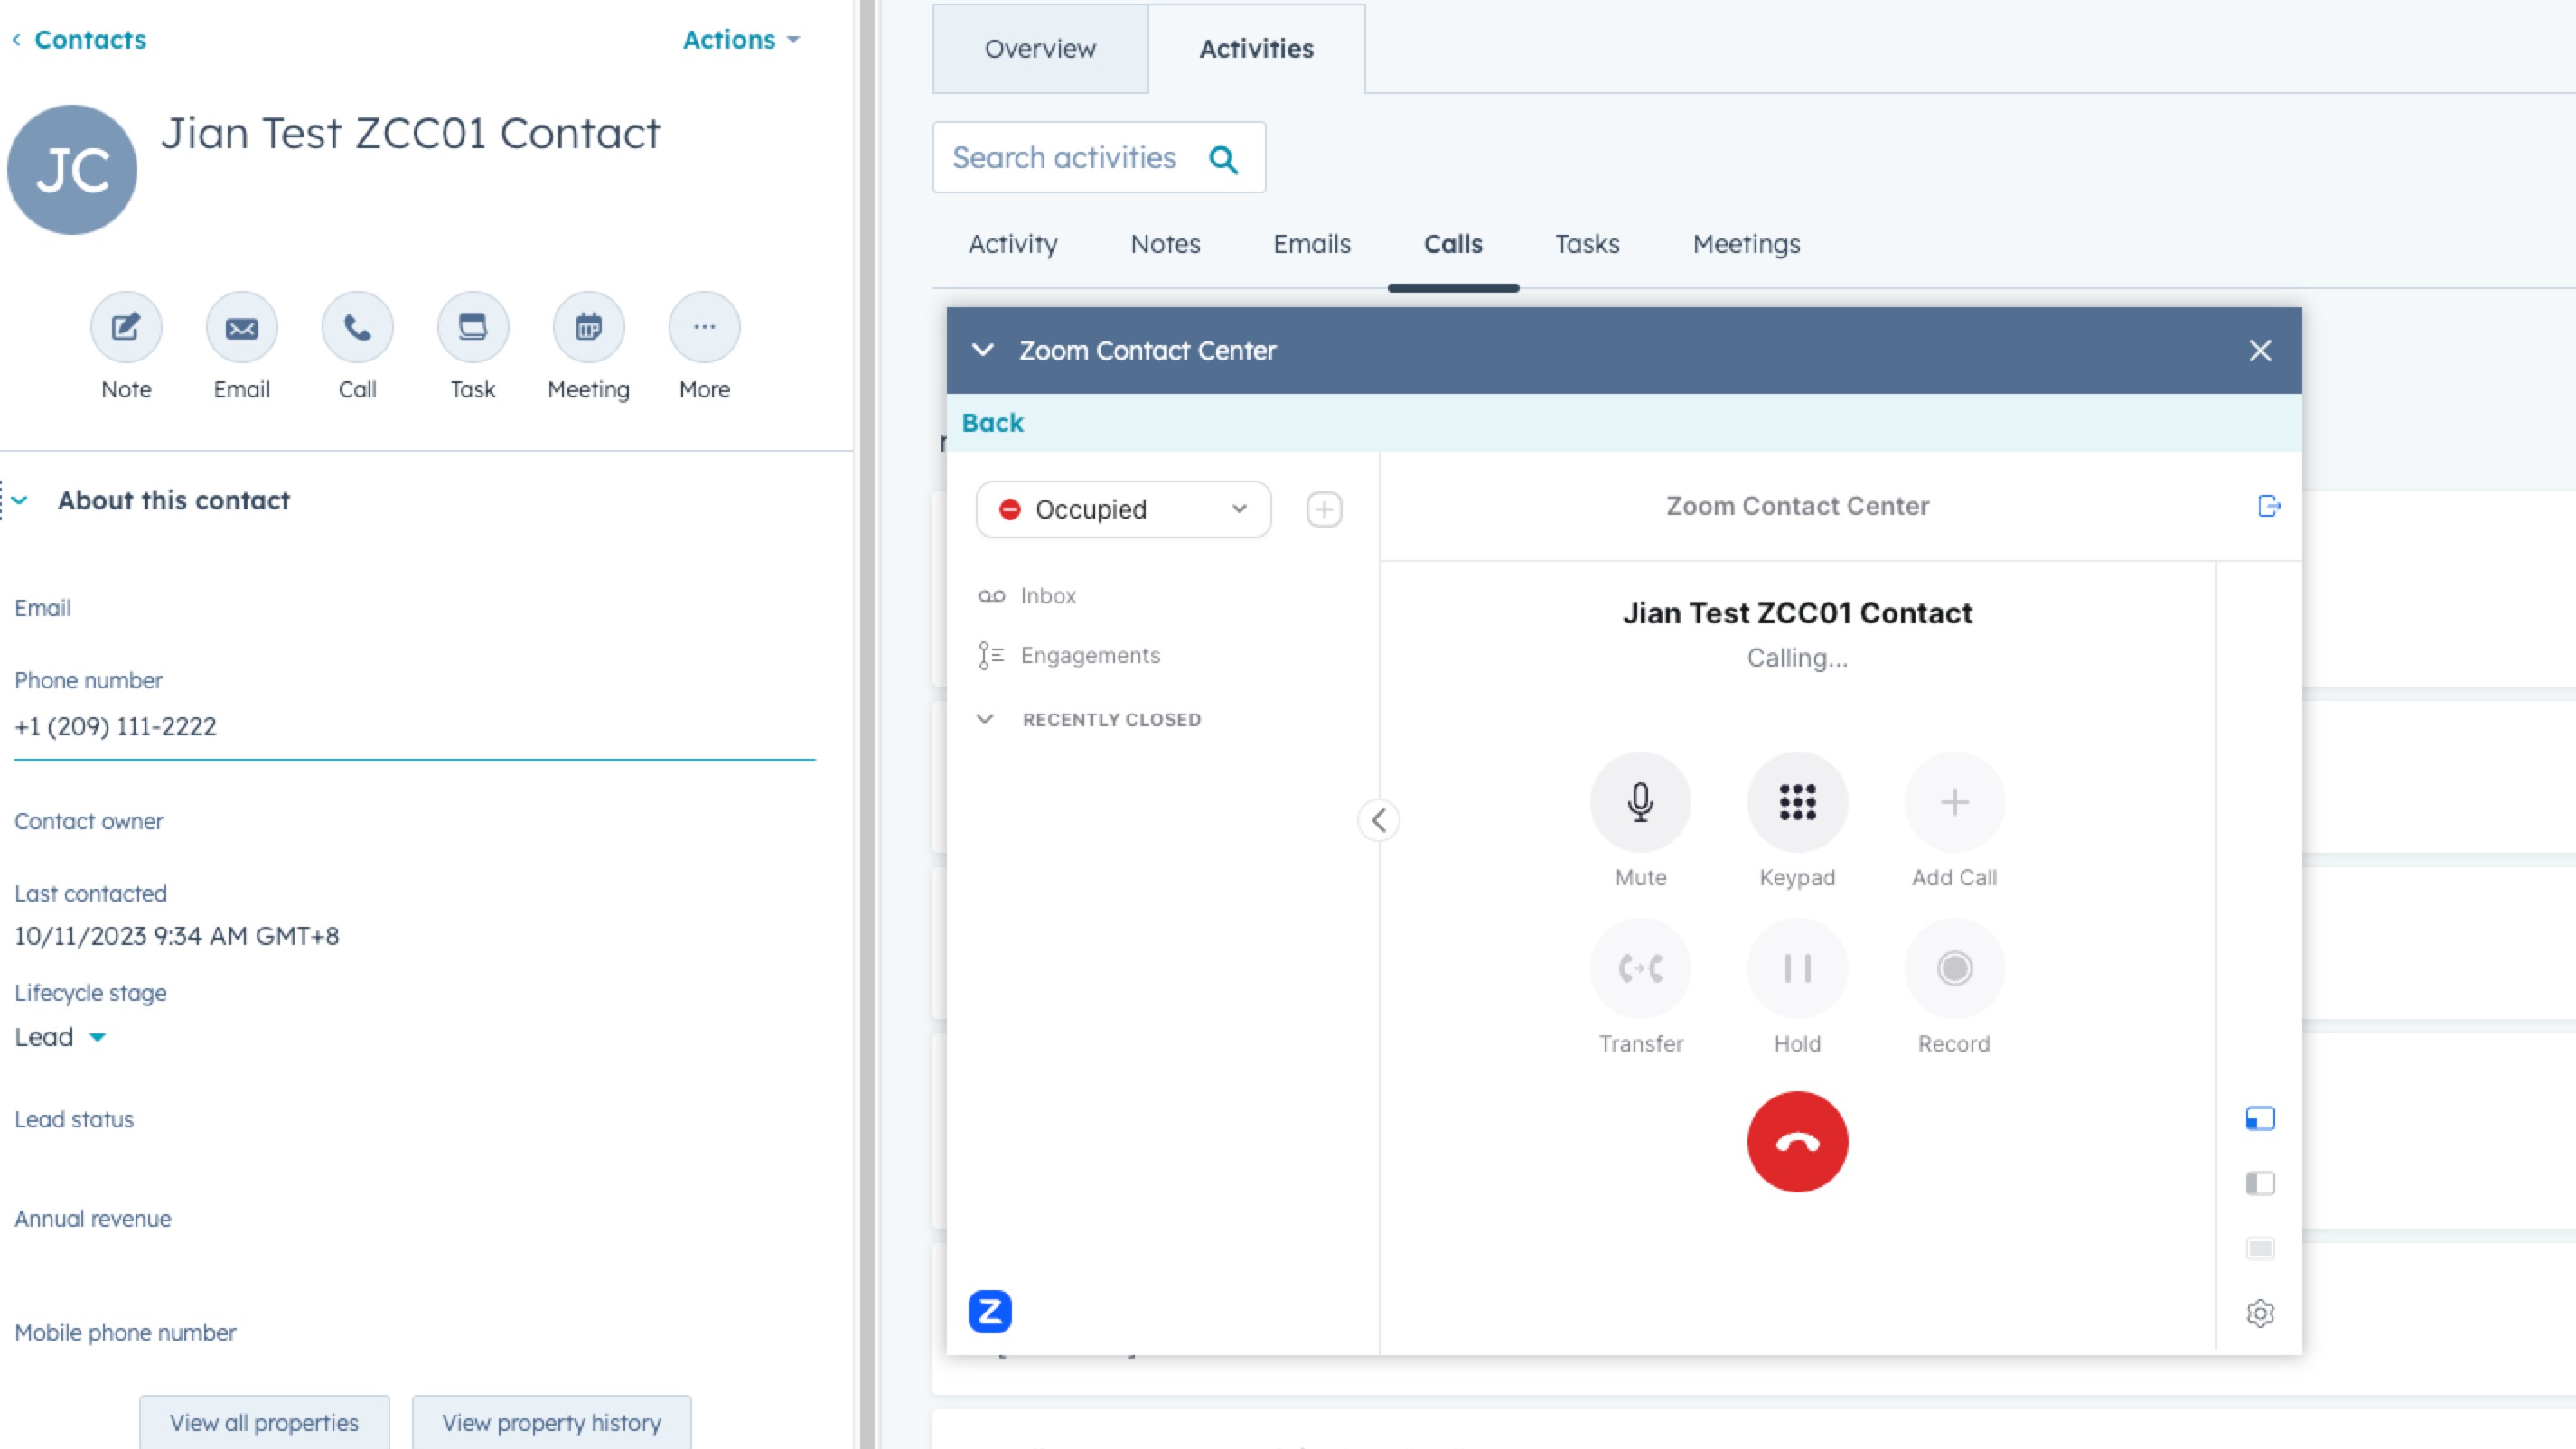Image resolution: width=2576 pixels, height=1449 pixels.
Task: Open the Inbox in Zoom Contact Center
Action: click(x=1047, y=595)
